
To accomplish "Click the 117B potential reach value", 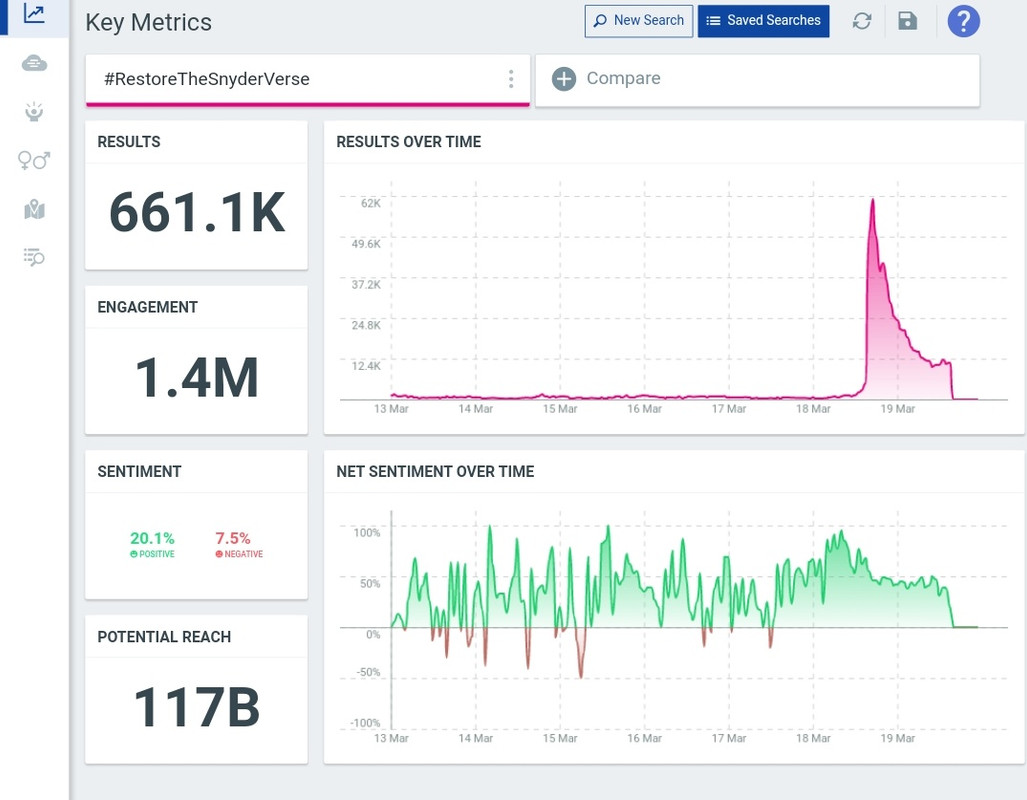I will [x=197, y=707].
